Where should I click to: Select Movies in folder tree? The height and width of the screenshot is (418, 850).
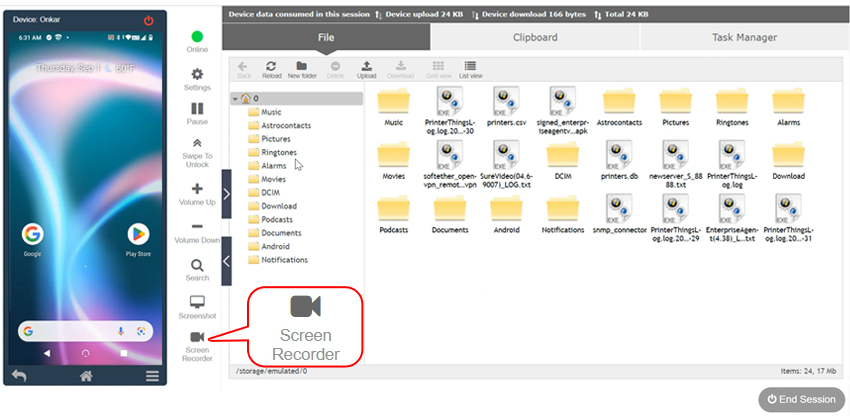(273, 179)
